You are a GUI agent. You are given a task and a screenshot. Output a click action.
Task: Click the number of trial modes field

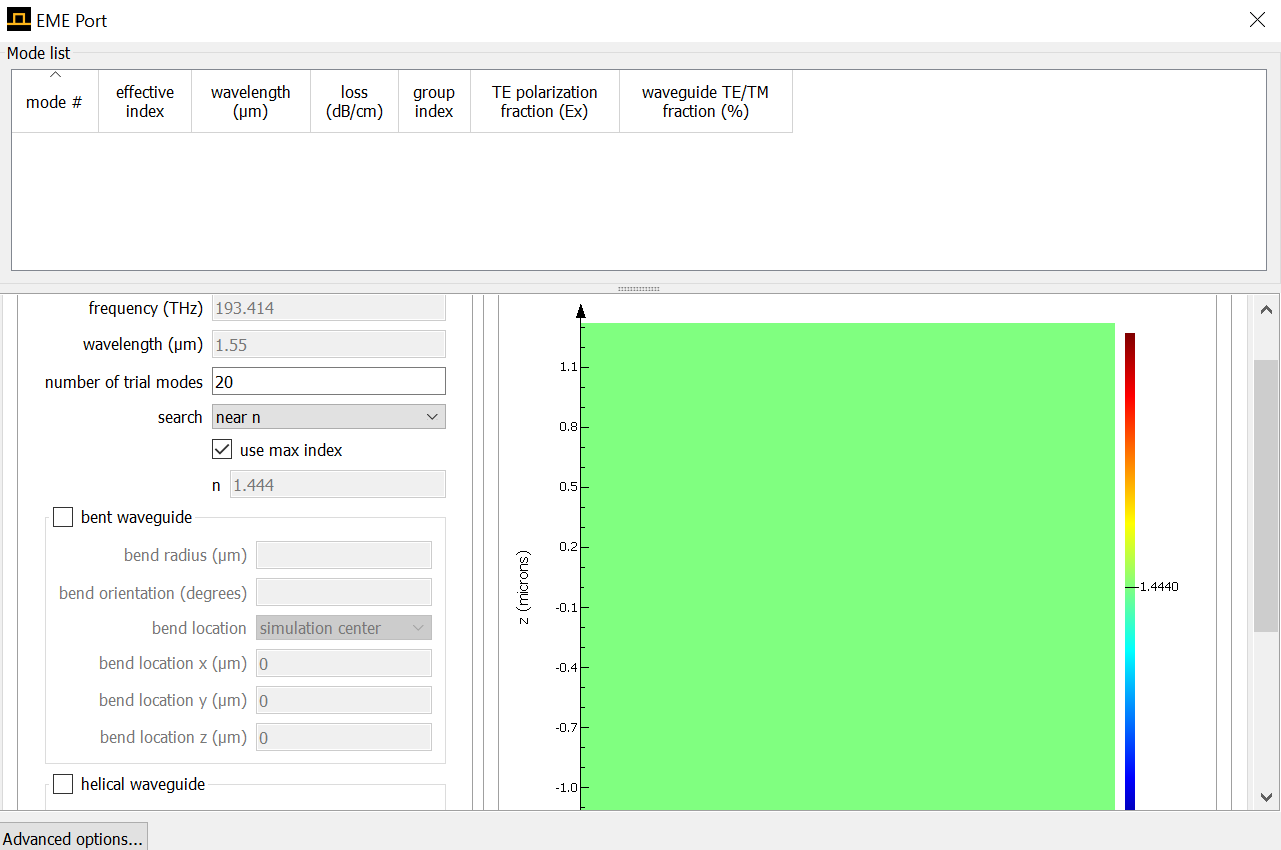329,381
